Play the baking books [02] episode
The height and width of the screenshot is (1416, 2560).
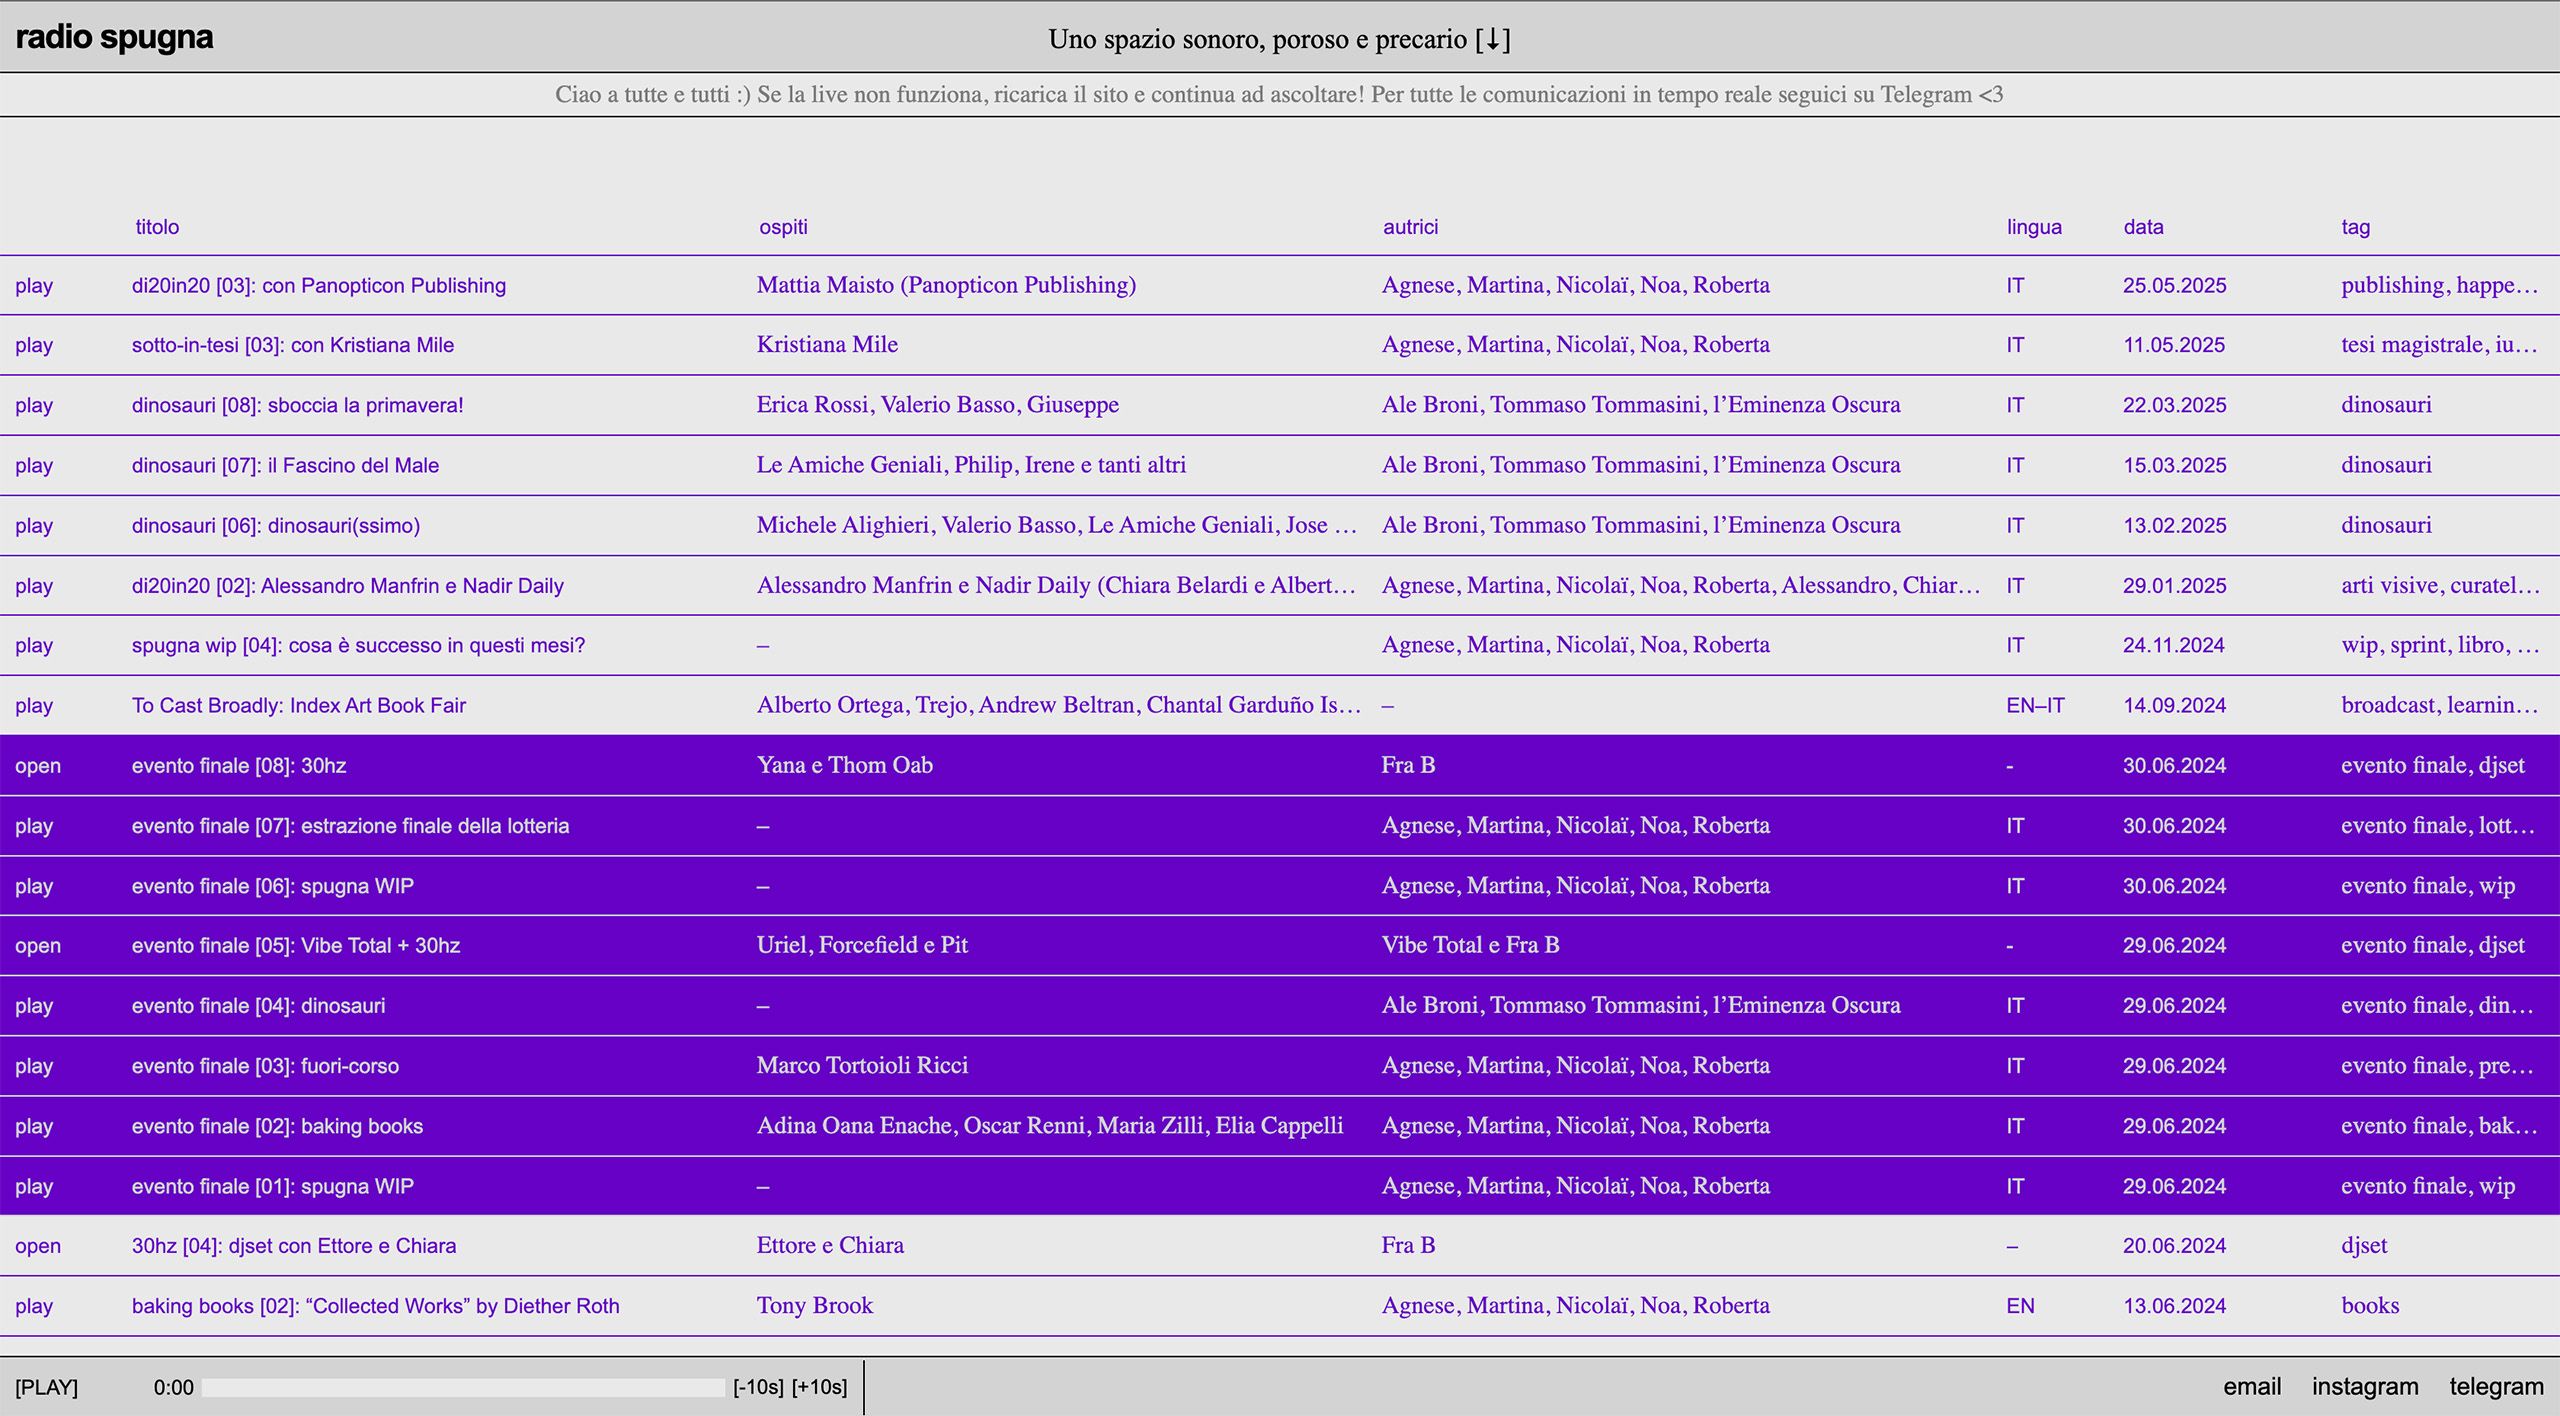[34, 1306]
